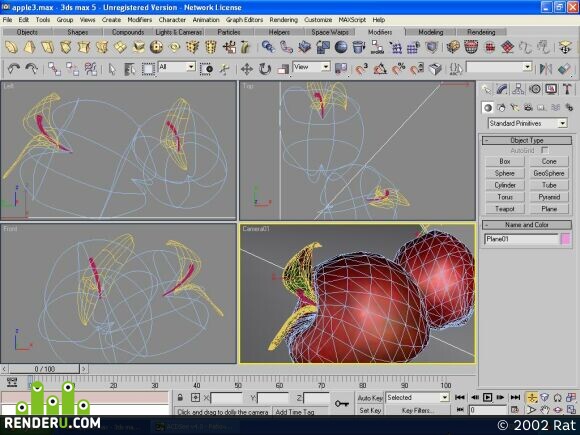This screenshot has height=435, width=580.
Task: Click the Select Object arrow tool
Action: [x=112, y=69]
